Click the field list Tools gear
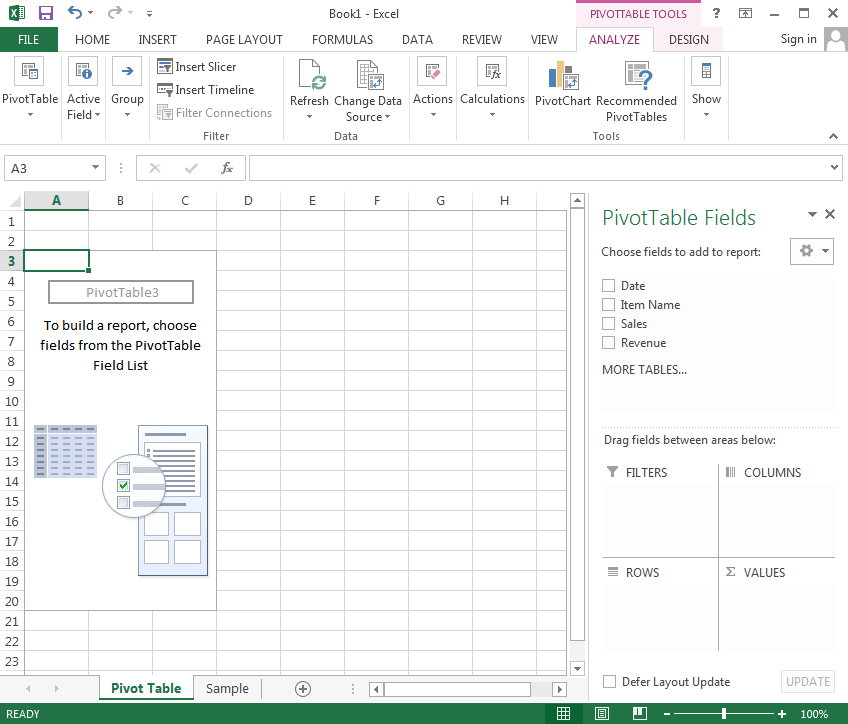Screen dimensions: 848x724 click(806, 251)
